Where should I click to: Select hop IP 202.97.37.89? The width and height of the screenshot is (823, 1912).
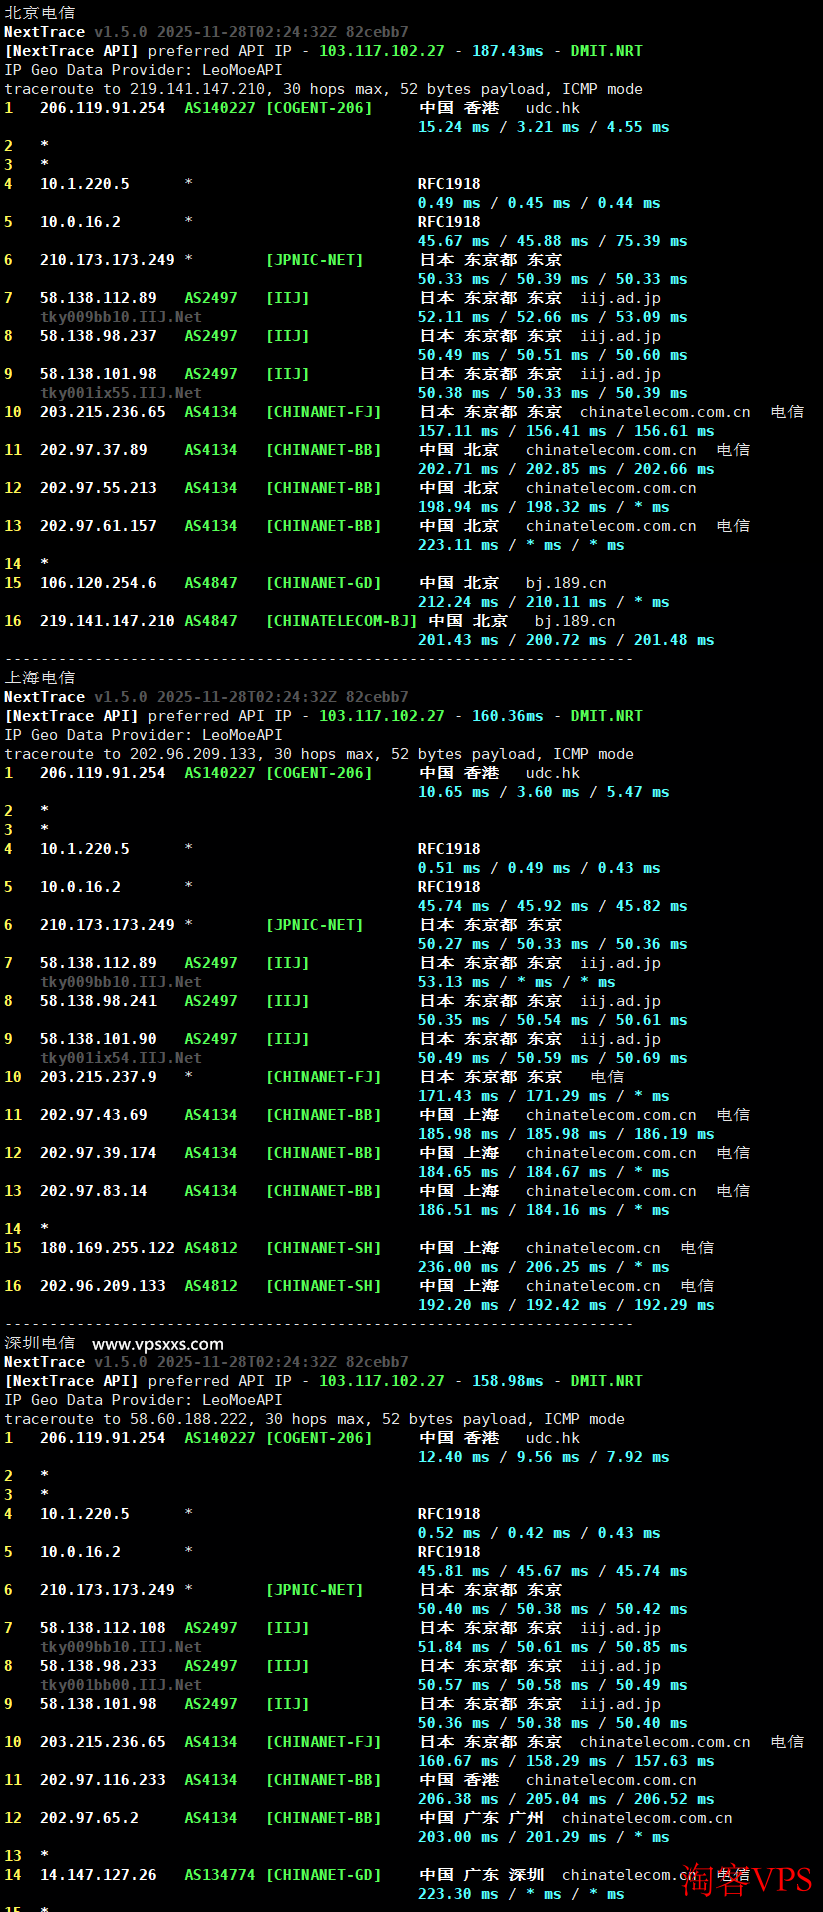tap(93, 450)
